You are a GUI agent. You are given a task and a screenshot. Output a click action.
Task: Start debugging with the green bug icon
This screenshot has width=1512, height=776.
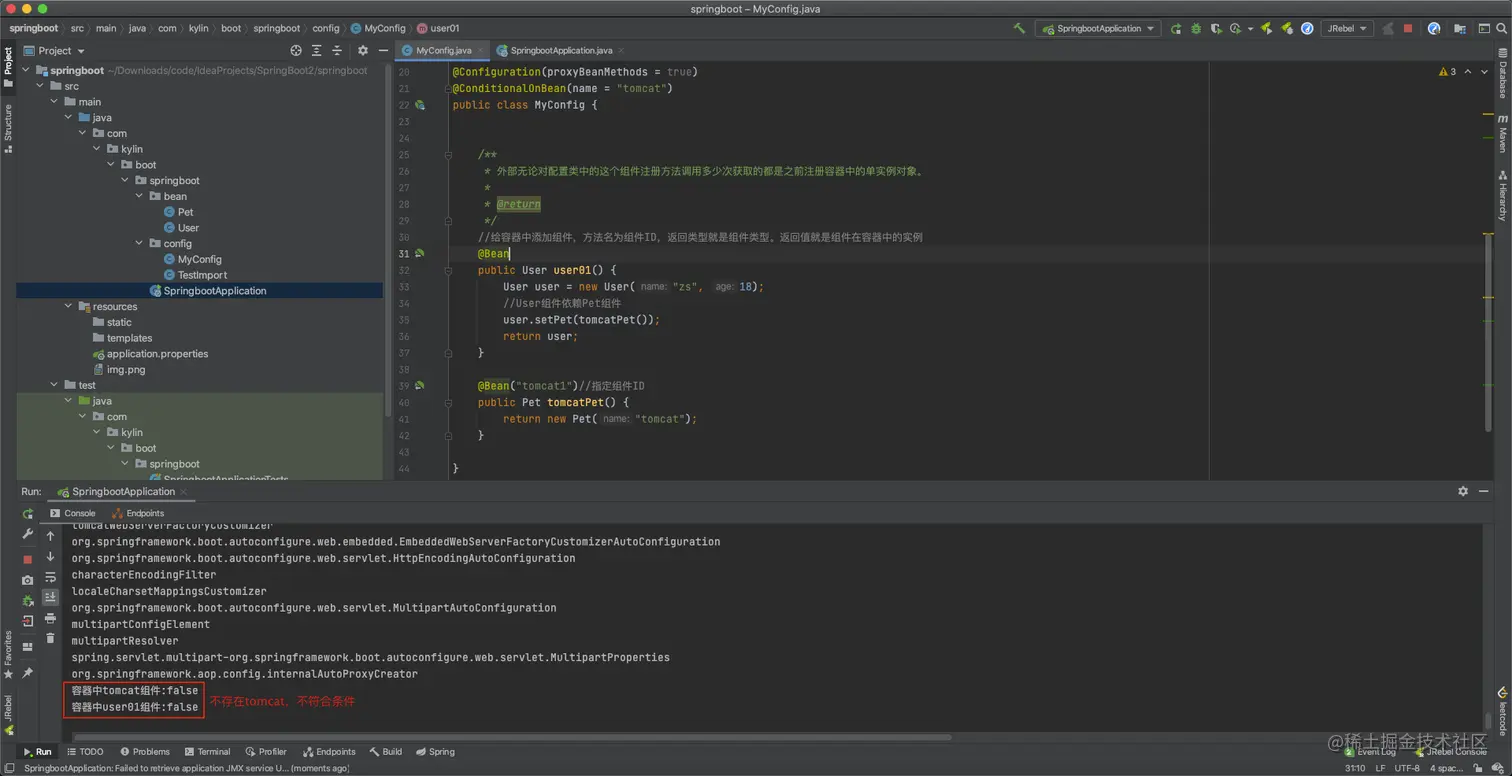pos(1195,28)
